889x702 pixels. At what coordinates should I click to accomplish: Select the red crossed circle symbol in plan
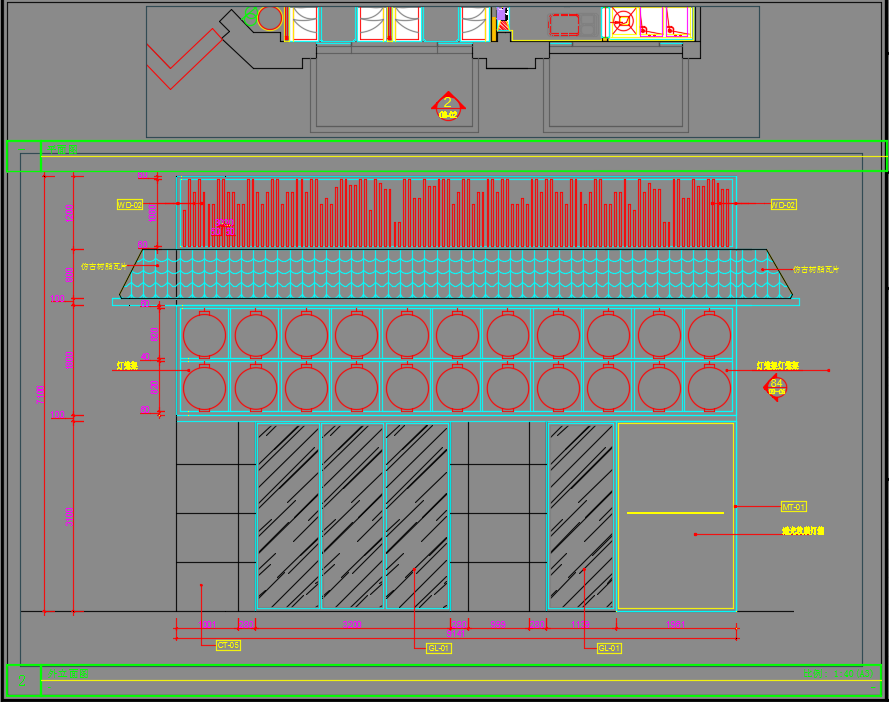[623, 21]
